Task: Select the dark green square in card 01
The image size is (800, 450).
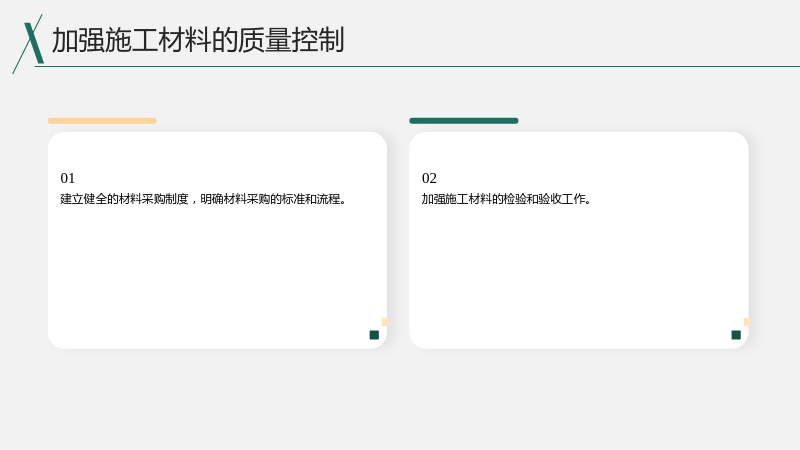Action: (x=374, y=335)
